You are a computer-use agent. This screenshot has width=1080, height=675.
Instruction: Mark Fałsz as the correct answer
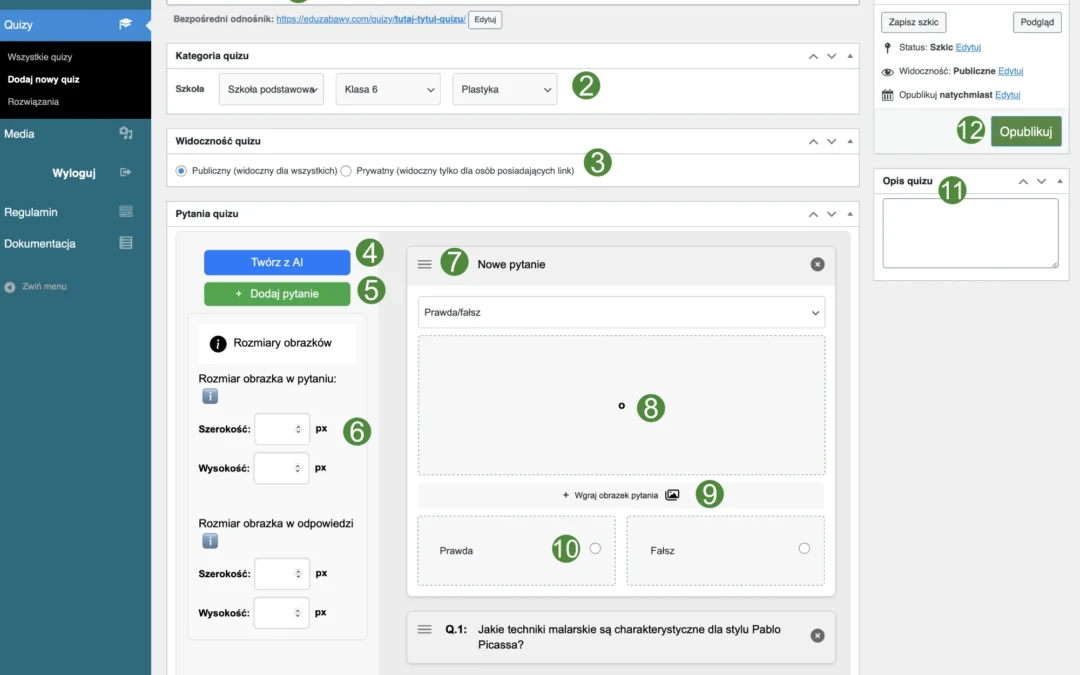coord(804,548)
